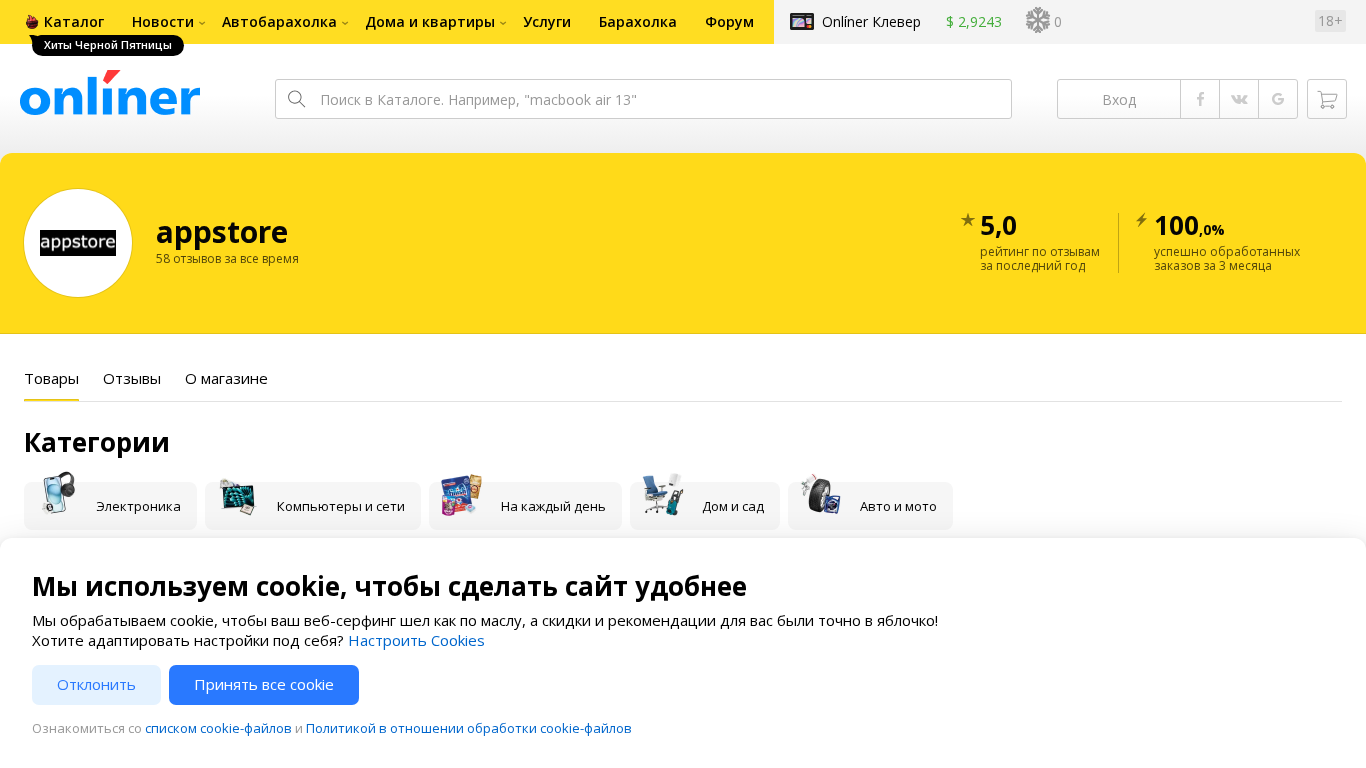This screenshot has width=1366, height=768.
Task: Expand the Автобарахолка dropdown arrow
Action: (345, 23)
